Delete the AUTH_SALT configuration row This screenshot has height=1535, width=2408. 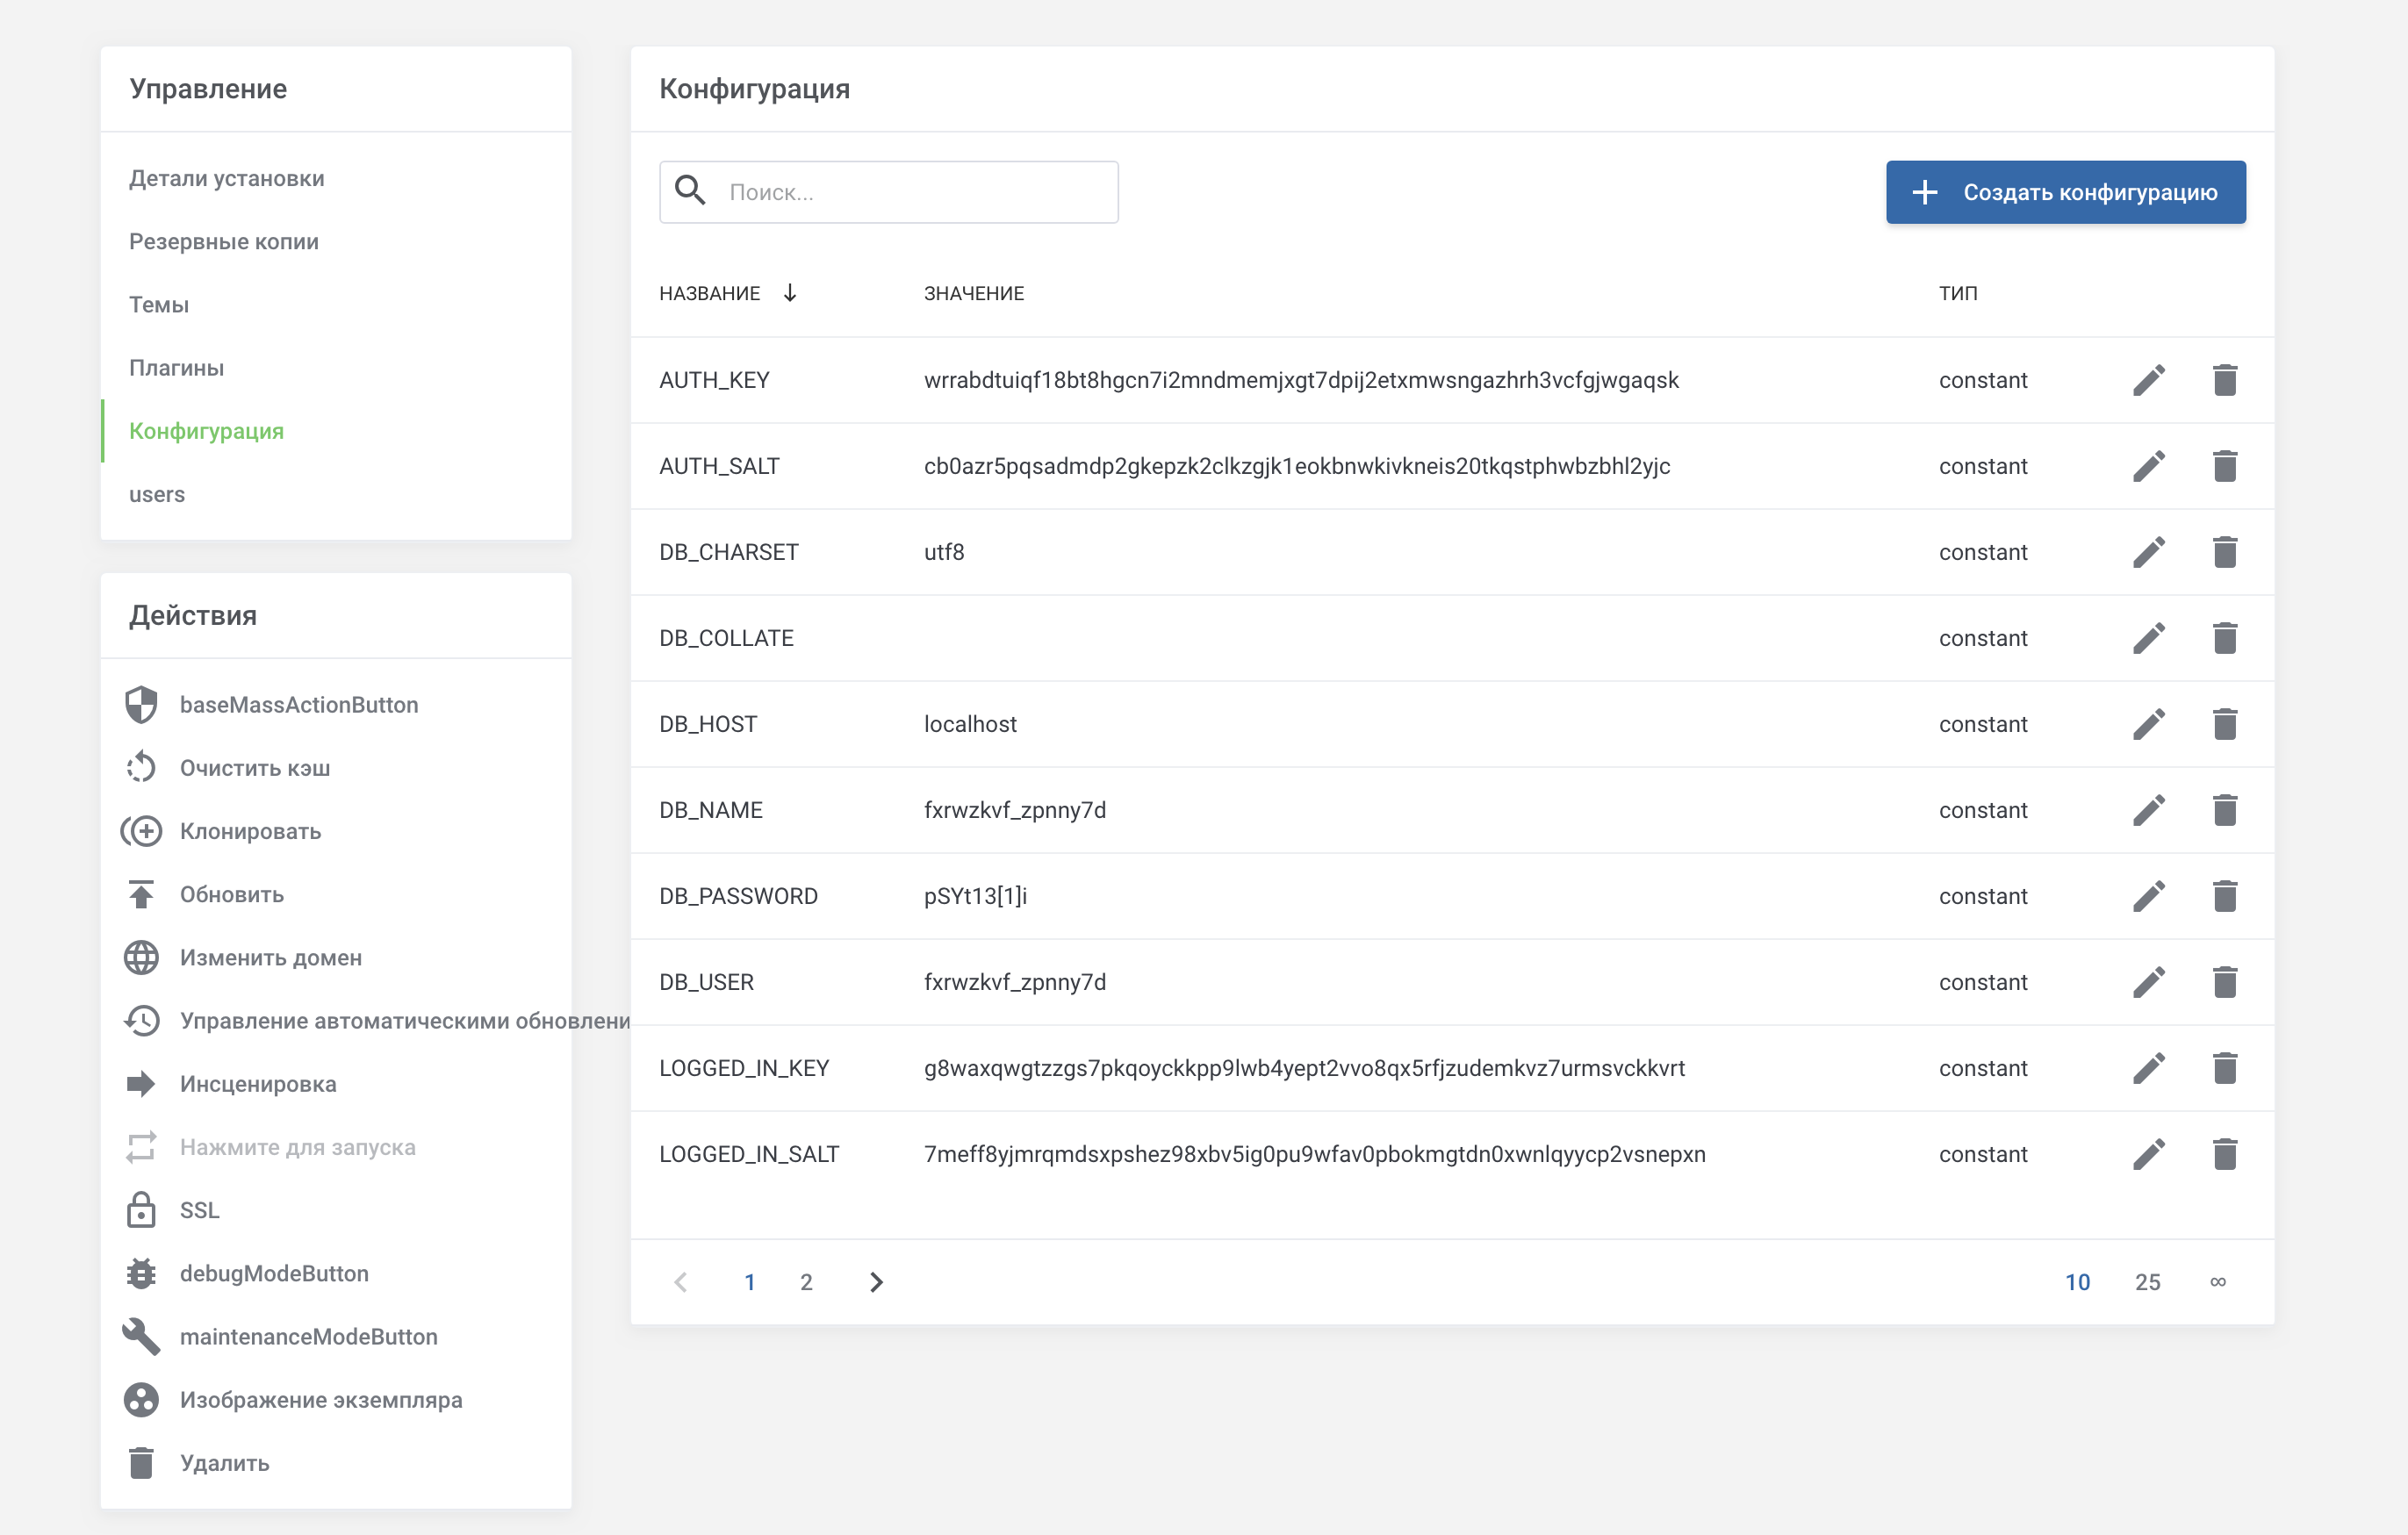coord(2224,466)
